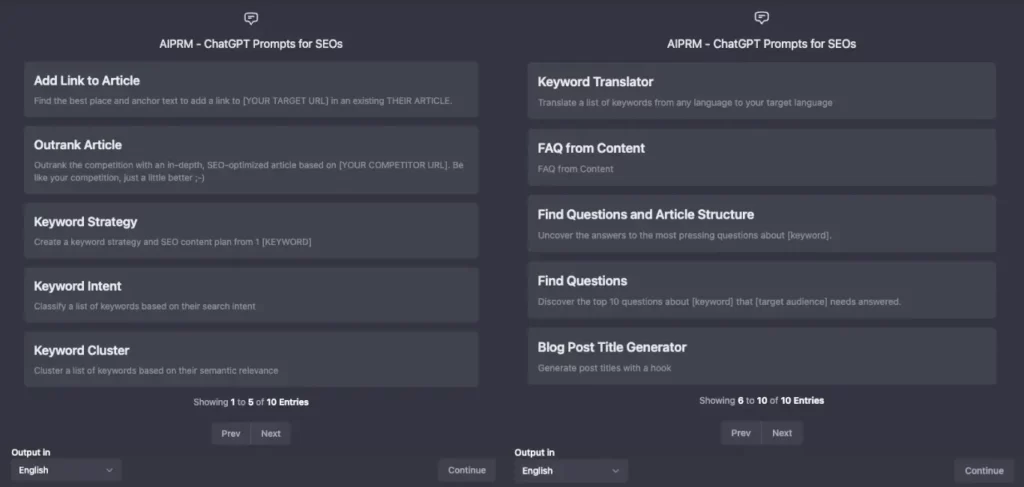Click the right panel 'Output in' label
Viewport: 1024px width, 487px height.
click(534, 452)
